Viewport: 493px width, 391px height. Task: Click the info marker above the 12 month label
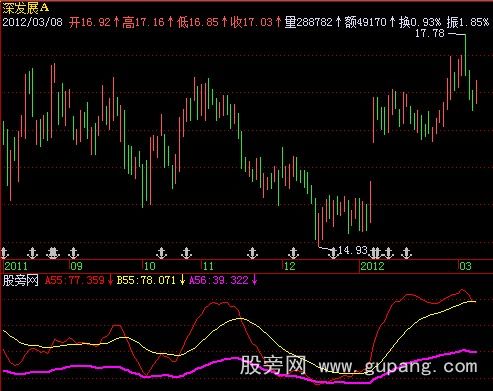pyautogui.click(x=293, y=253)
